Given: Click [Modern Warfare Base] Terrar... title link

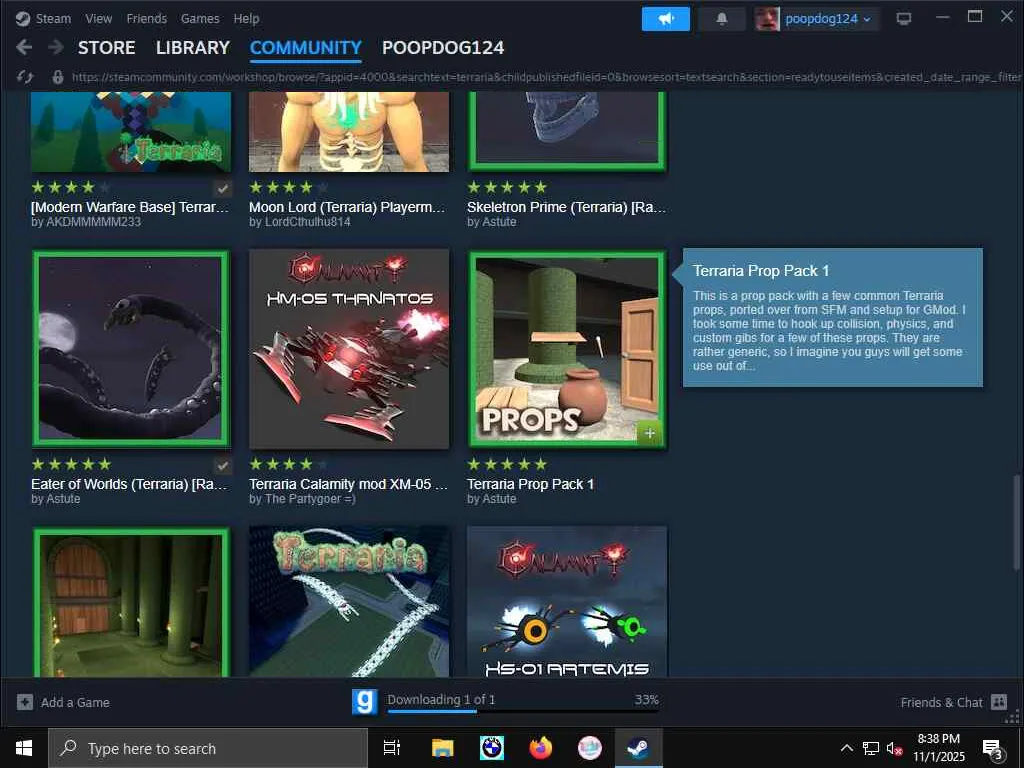Looking at the screenshot, I should coord(130,207).
